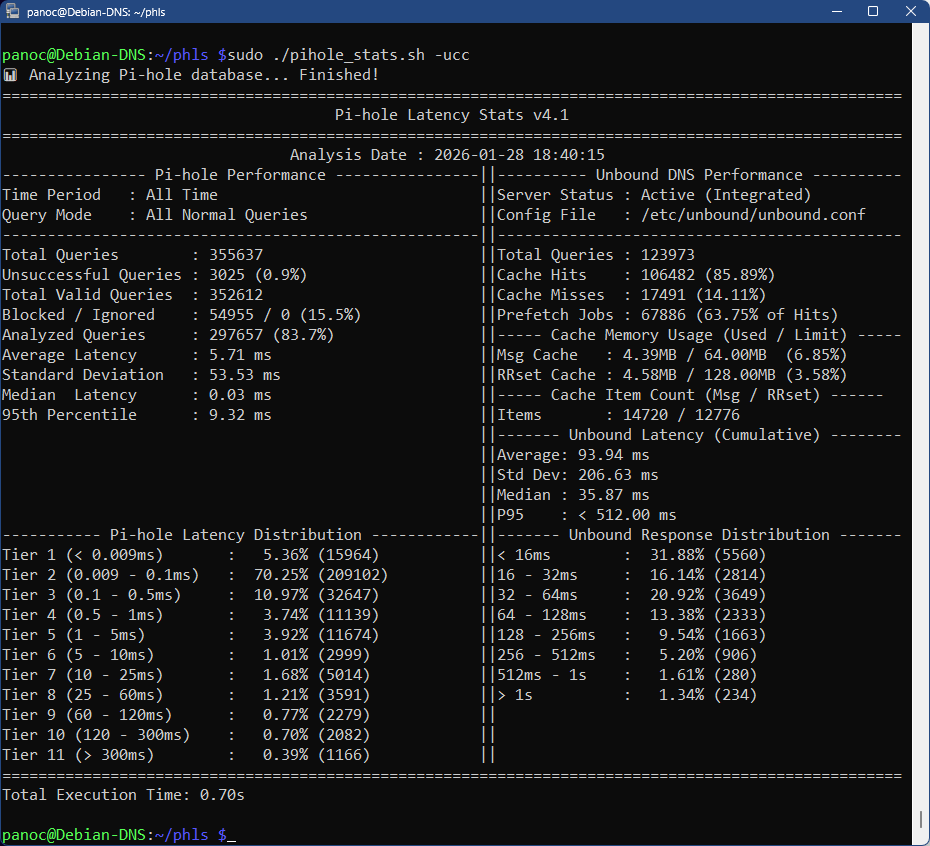Click the window title 'panoc@Debian-DNS: ~/phls'
Viewport: 930px width, 846px height.
pyautogui.click(x=96, y=12)
